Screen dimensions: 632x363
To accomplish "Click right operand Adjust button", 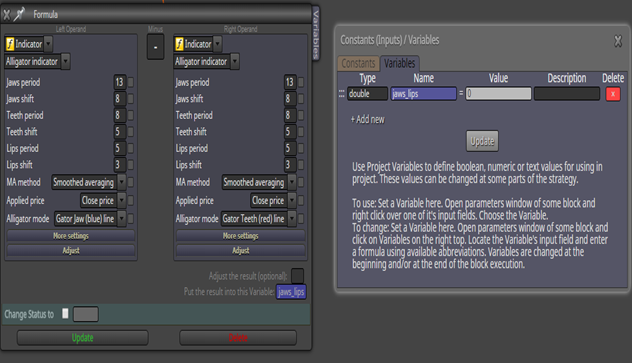I will [240, 251].
